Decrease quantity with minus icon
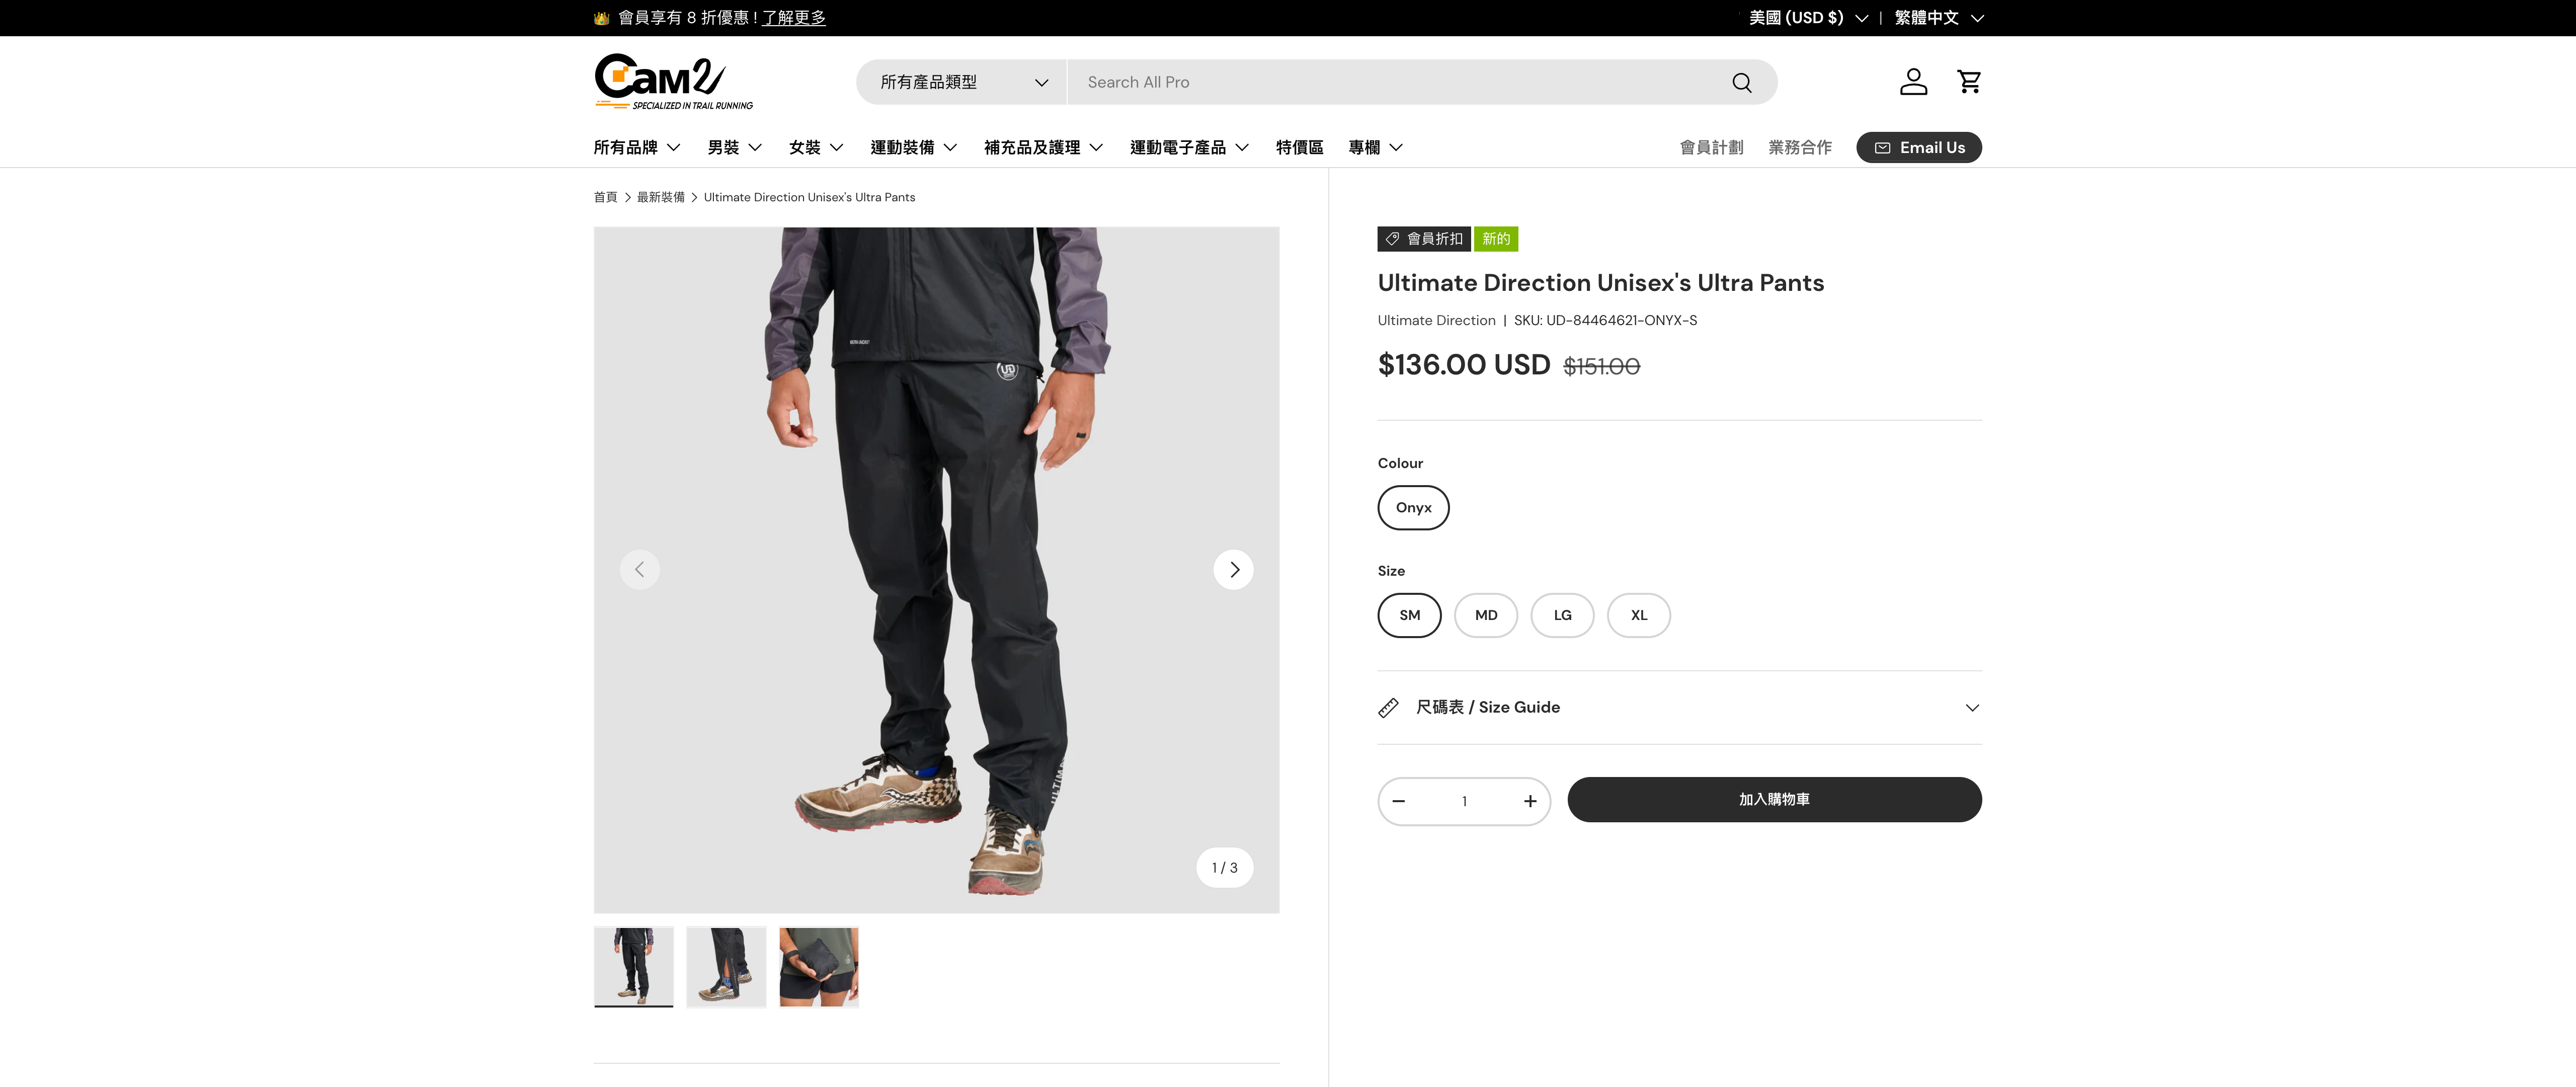The height and width of the screenshot is (1087, 2576). tap(1399, 801)
